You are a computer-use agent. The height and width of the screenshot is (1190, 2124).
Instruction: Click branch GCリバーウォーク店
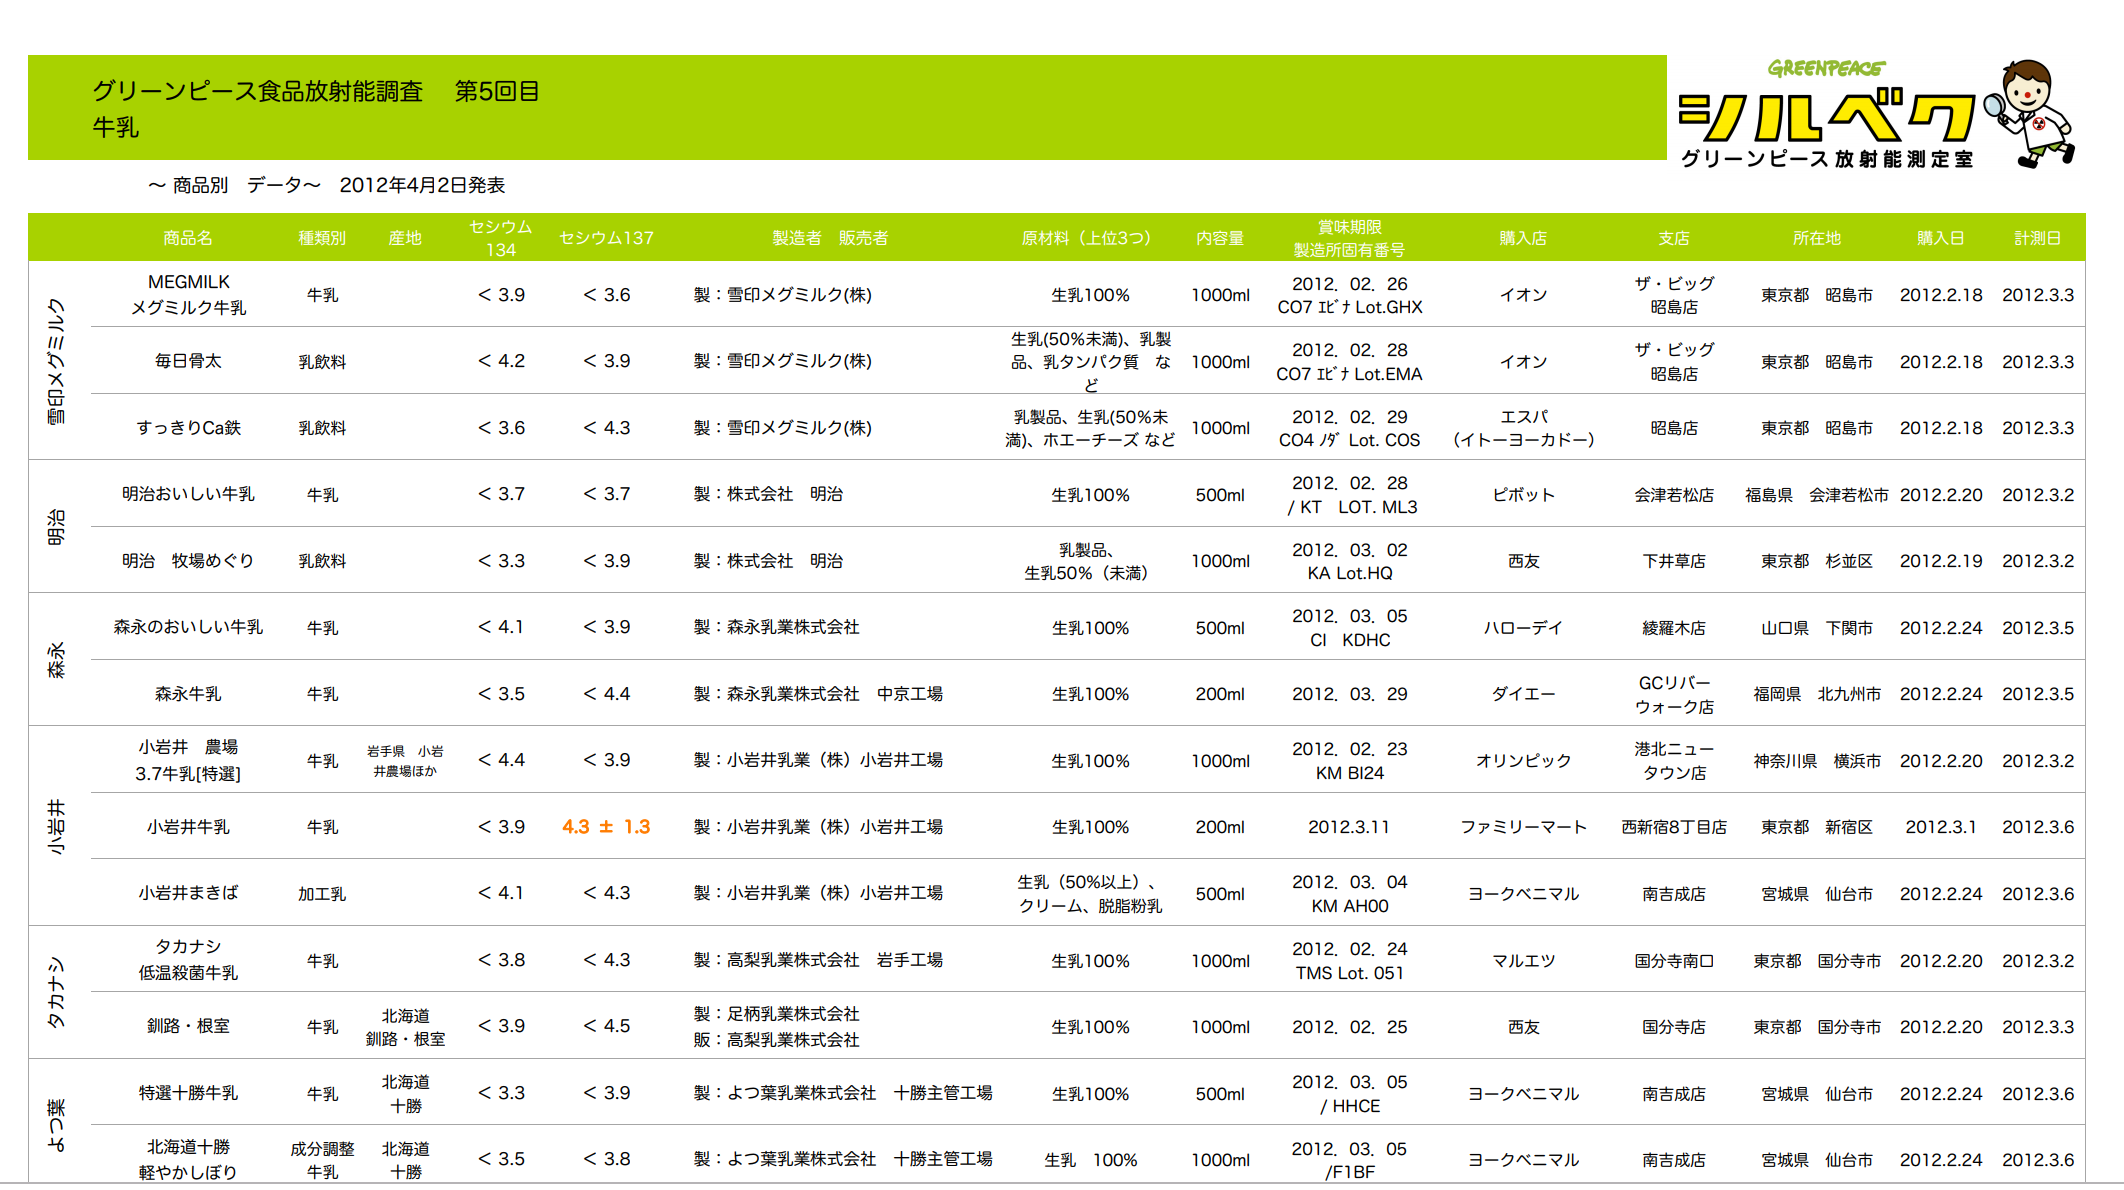point(1674,695)
